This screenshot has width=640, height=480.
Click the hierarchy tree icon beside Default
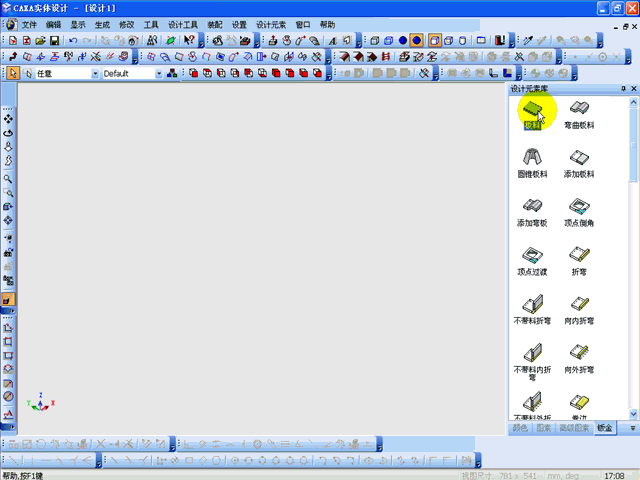pos(172,73)
